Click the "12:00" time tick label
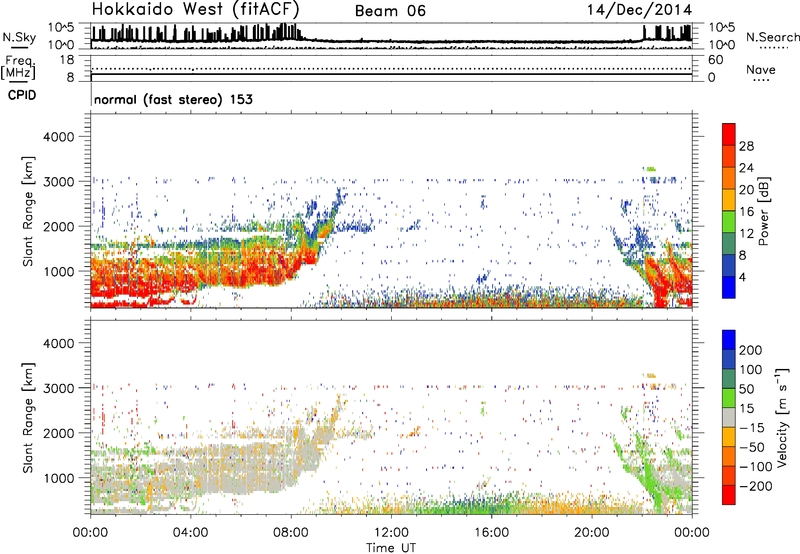Image resolution: width=800 pixels, height=554 pixels. (x=391, y=533)
